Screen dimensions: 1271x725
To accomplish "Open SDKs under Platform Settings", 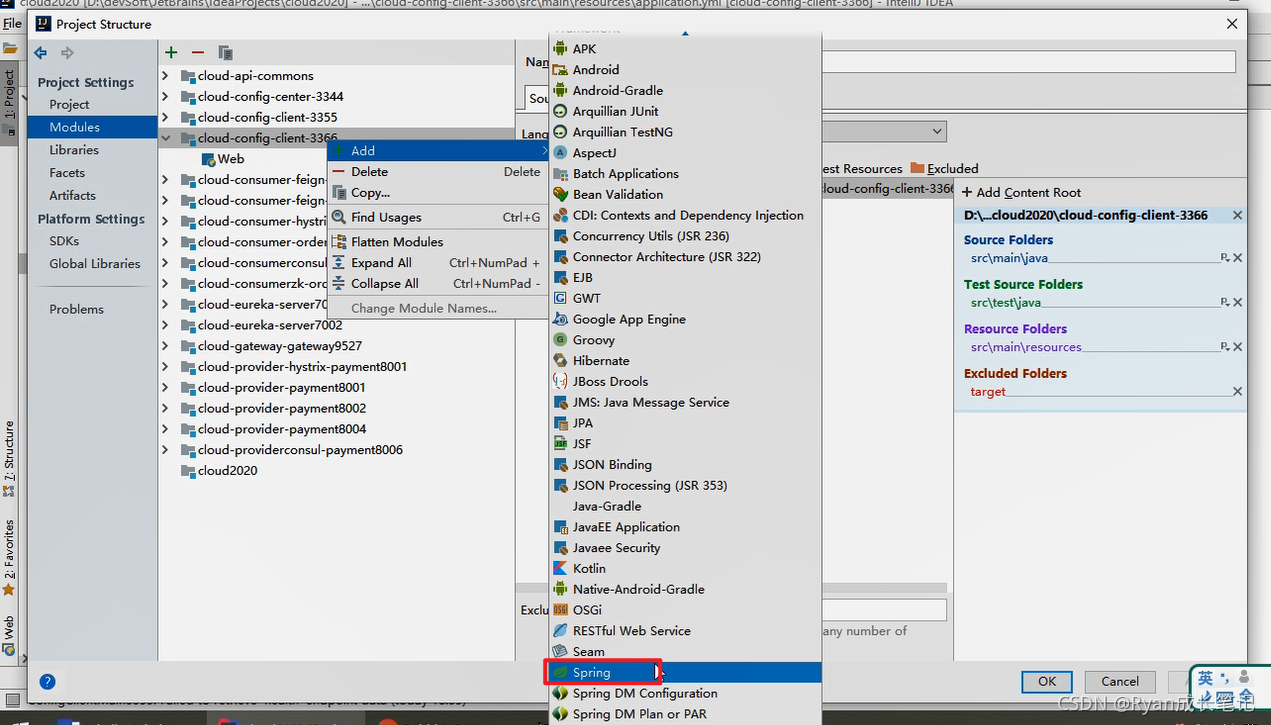I will click(x=64, y=241).
